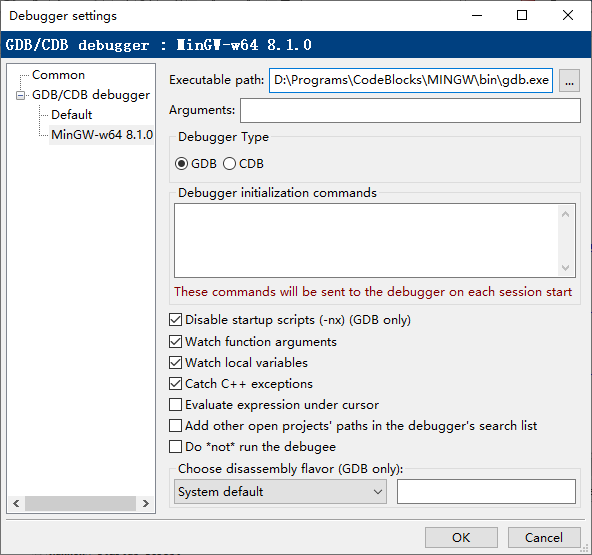The height and width of the screenshot is (555, 592).
Task: Click the right arrow of tree scrollbar
Action: click(146, 503)
